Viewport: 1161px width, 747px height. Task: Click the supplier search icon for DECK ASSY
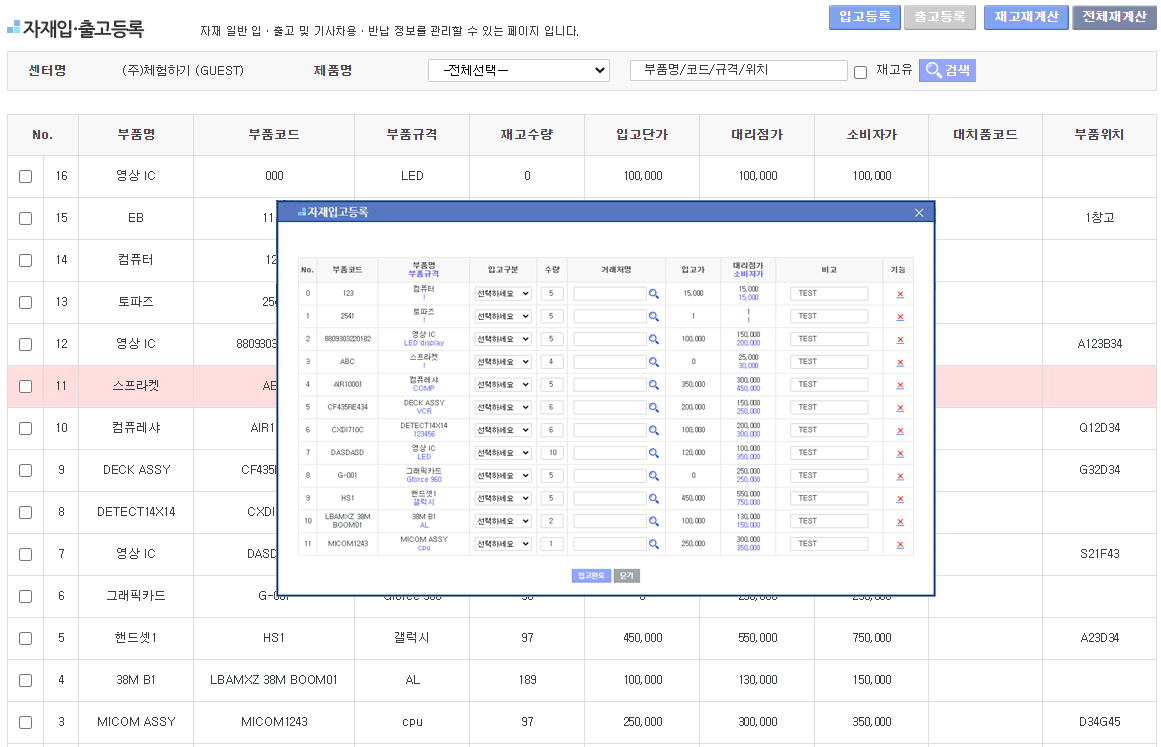coord(654,408)
